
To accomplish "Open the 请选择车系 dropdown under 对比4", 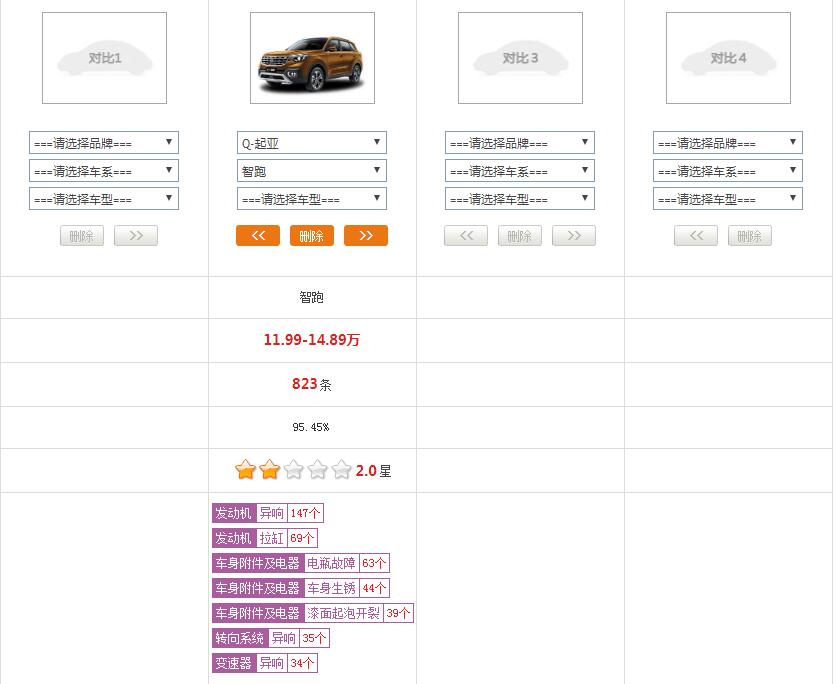I will click(x=728, y=171).
